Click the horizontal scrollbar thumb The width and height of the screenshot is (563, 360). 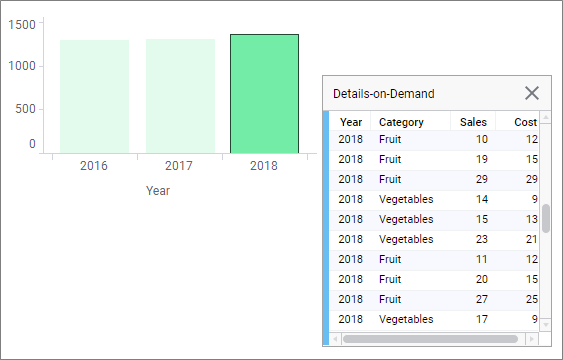point(430,339)
